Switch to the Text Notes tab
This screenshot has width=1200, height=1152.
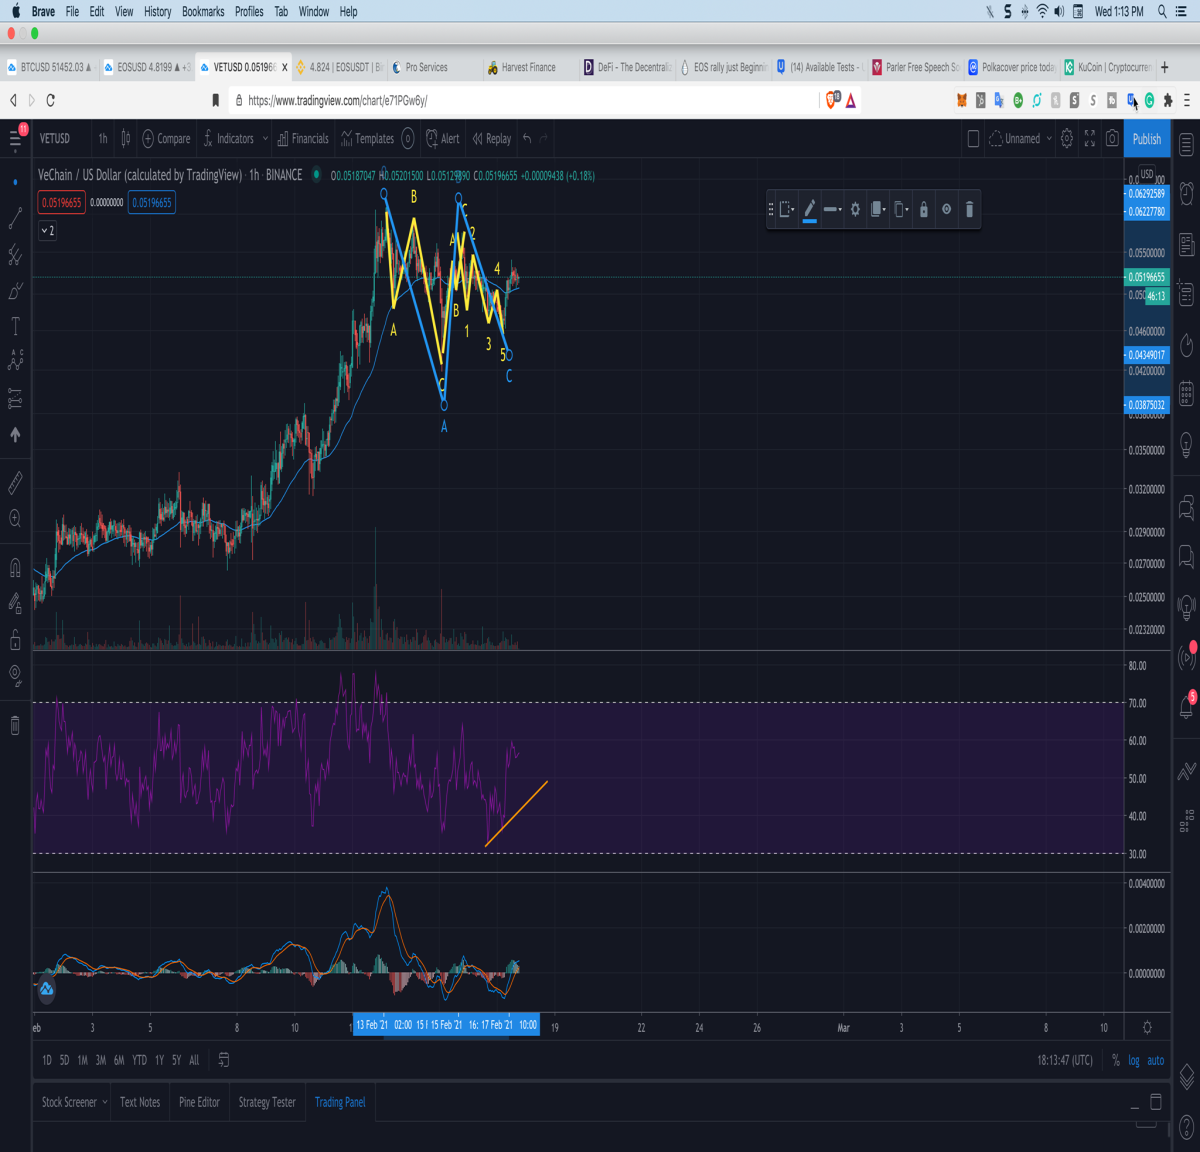[140, 1102]
